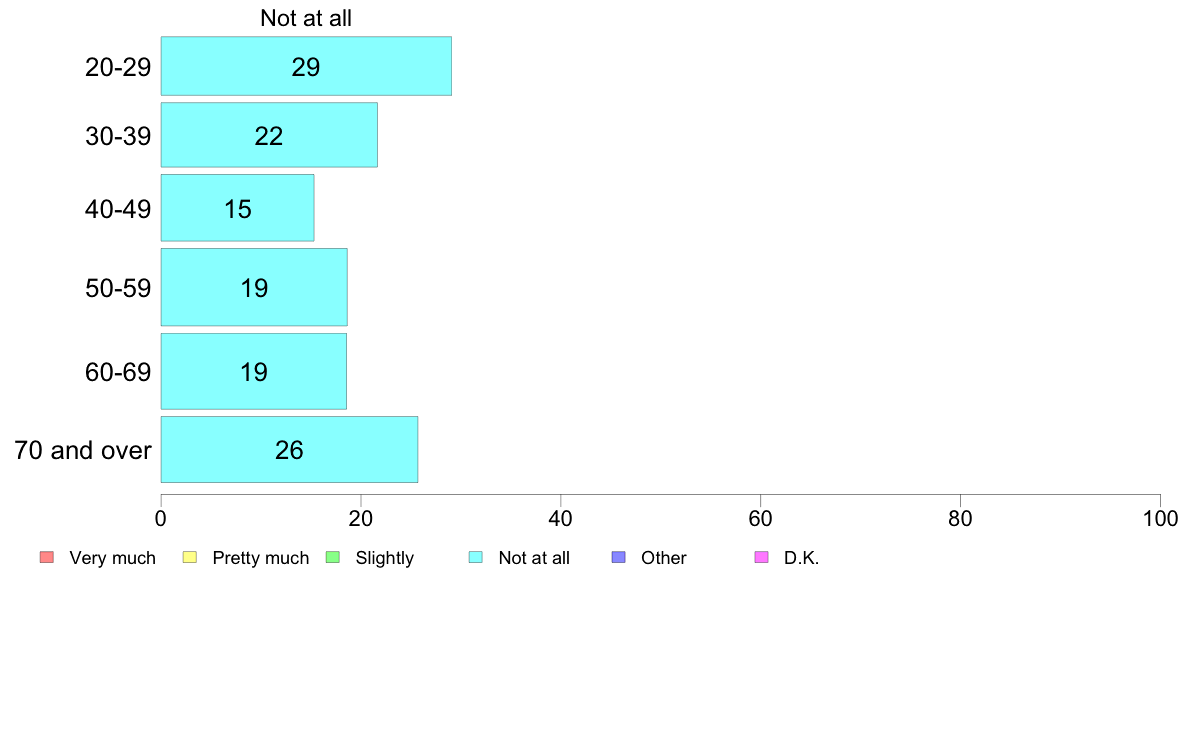Screen dimensions: 1188x736
Task: Click the 100 tick on the x-axis
Action: click(x=1160, y=518)
